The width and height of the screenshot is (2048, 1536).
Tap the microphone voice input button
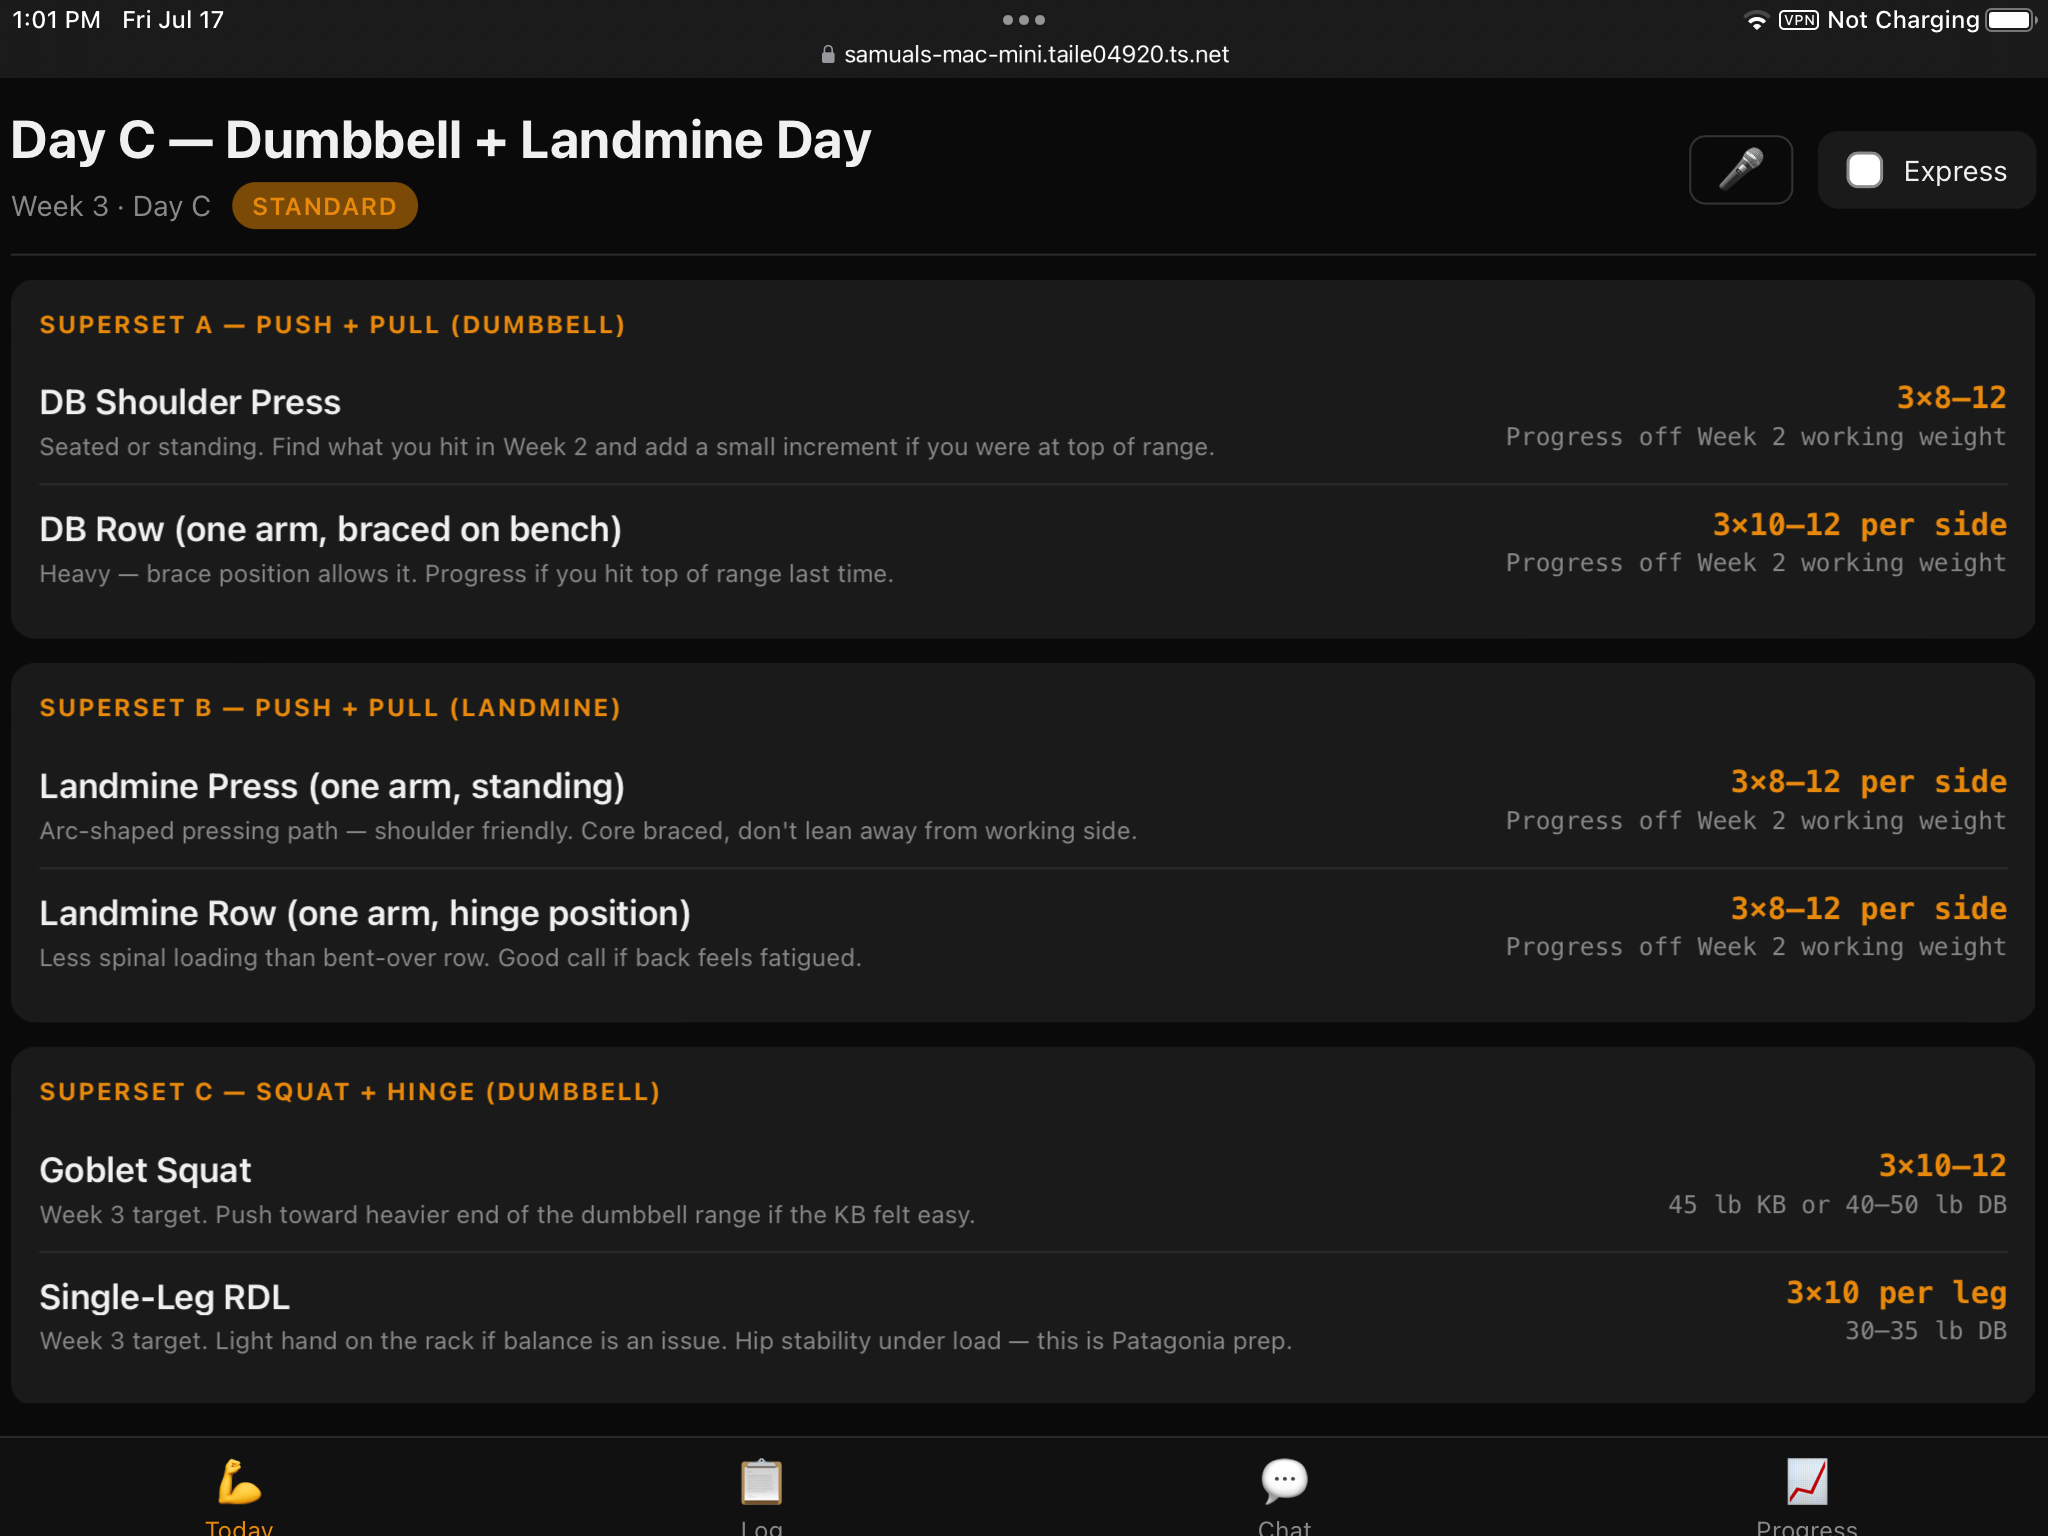pyautogui.click(x=1740, y=170)
